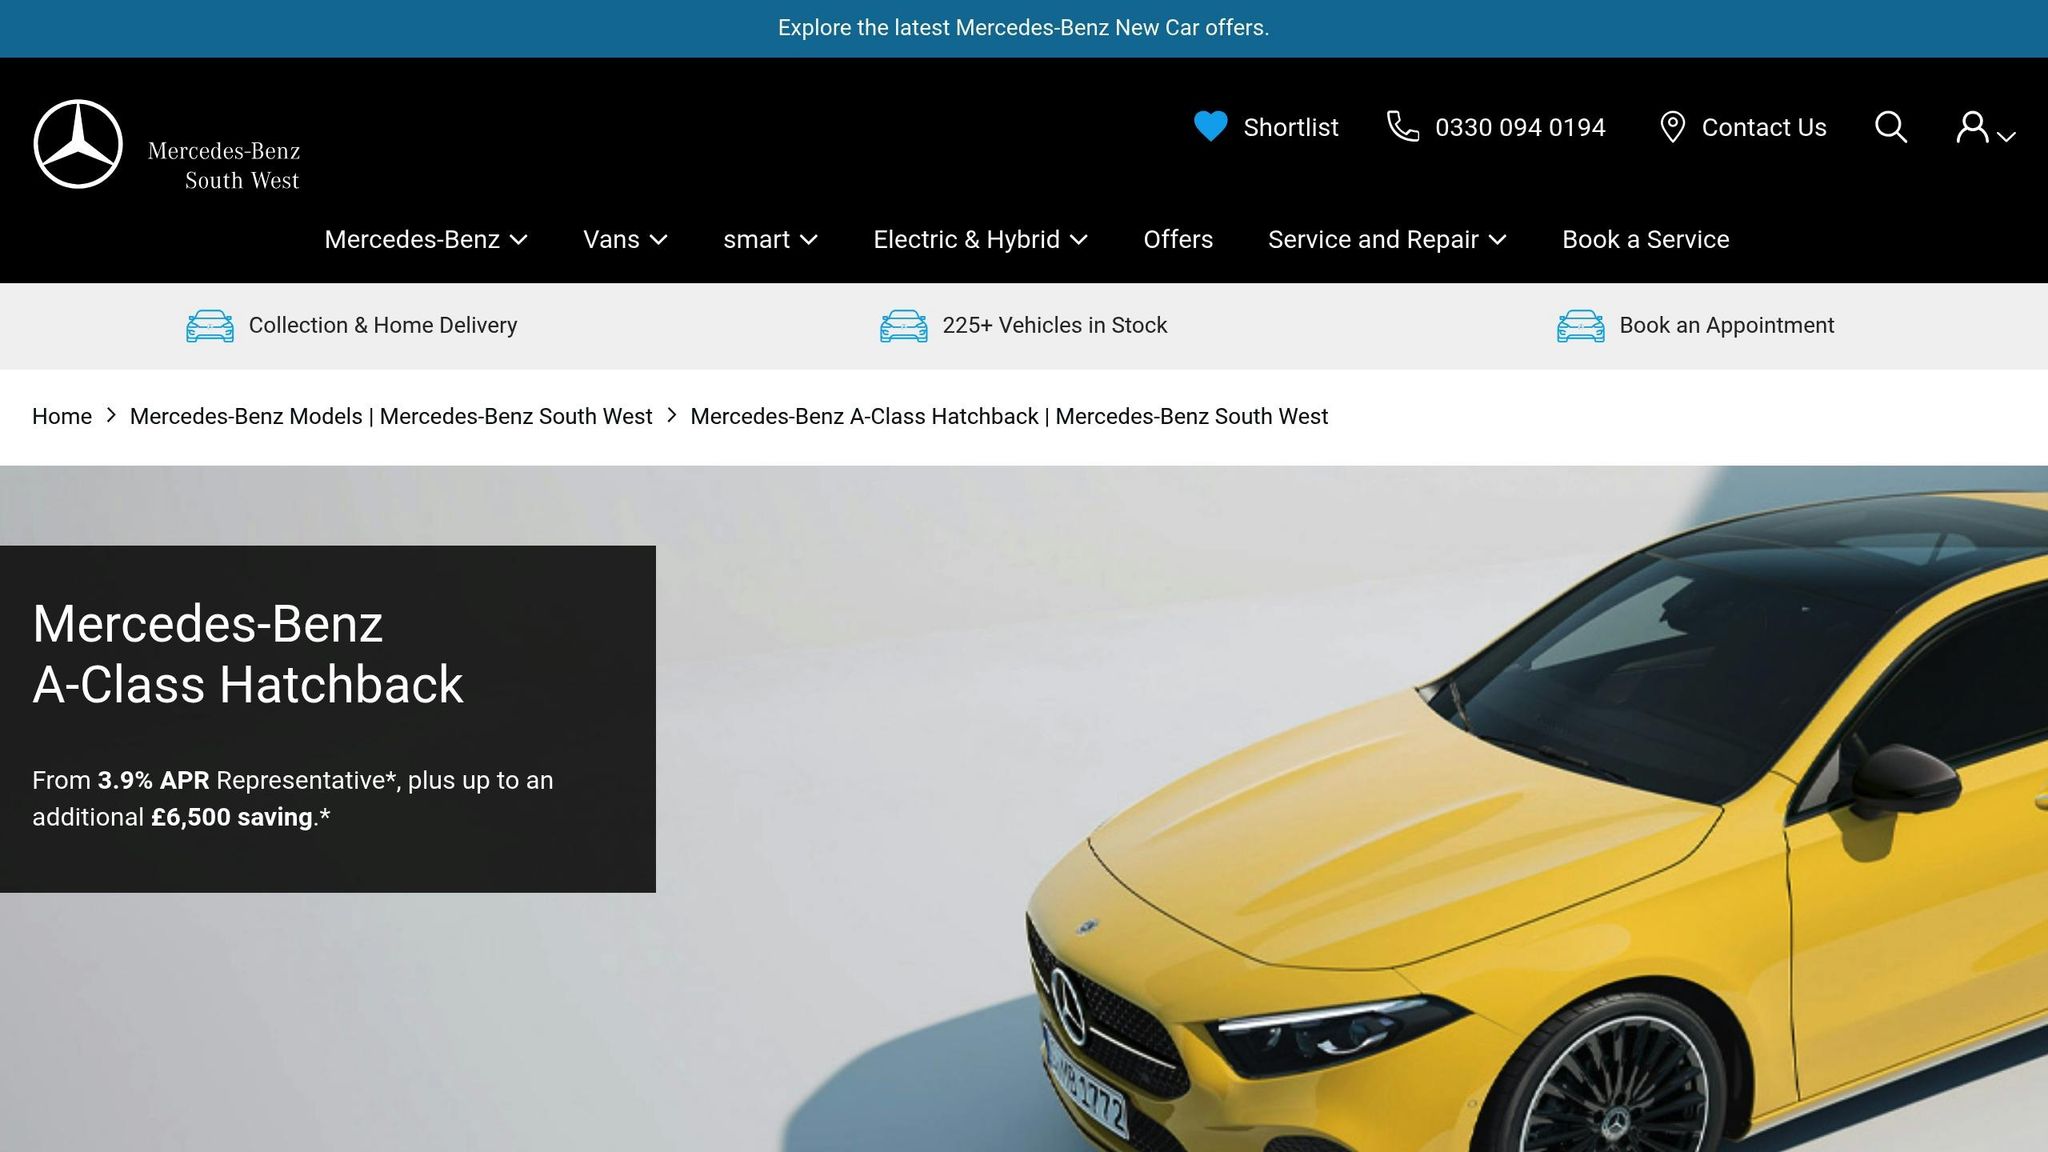Open the Book a Service menu item
The width and height of the screenshot is (2048, 1152).
point(1645,240)
